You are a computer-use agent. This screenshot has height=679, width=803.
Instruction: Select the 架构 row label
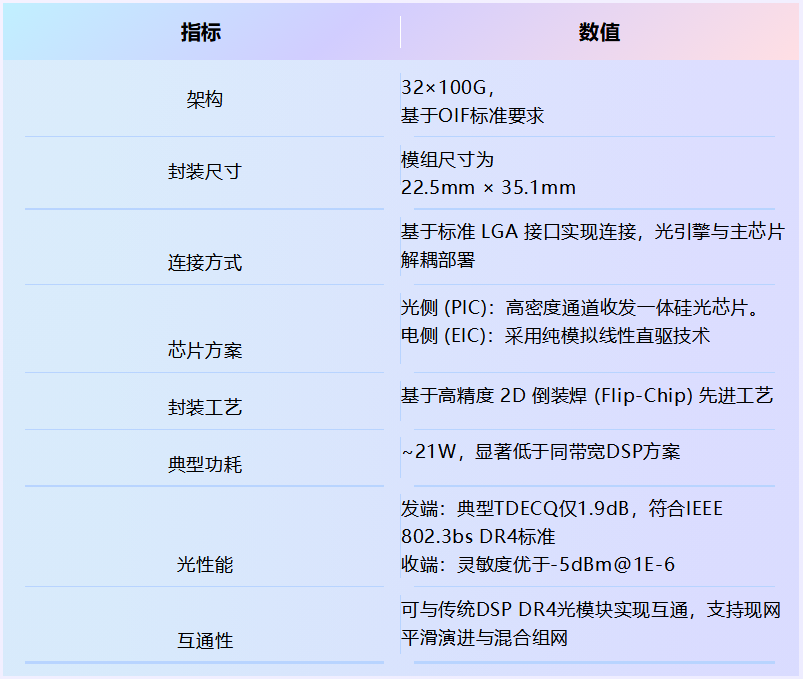pyautogui.click(x=204, y=100)
